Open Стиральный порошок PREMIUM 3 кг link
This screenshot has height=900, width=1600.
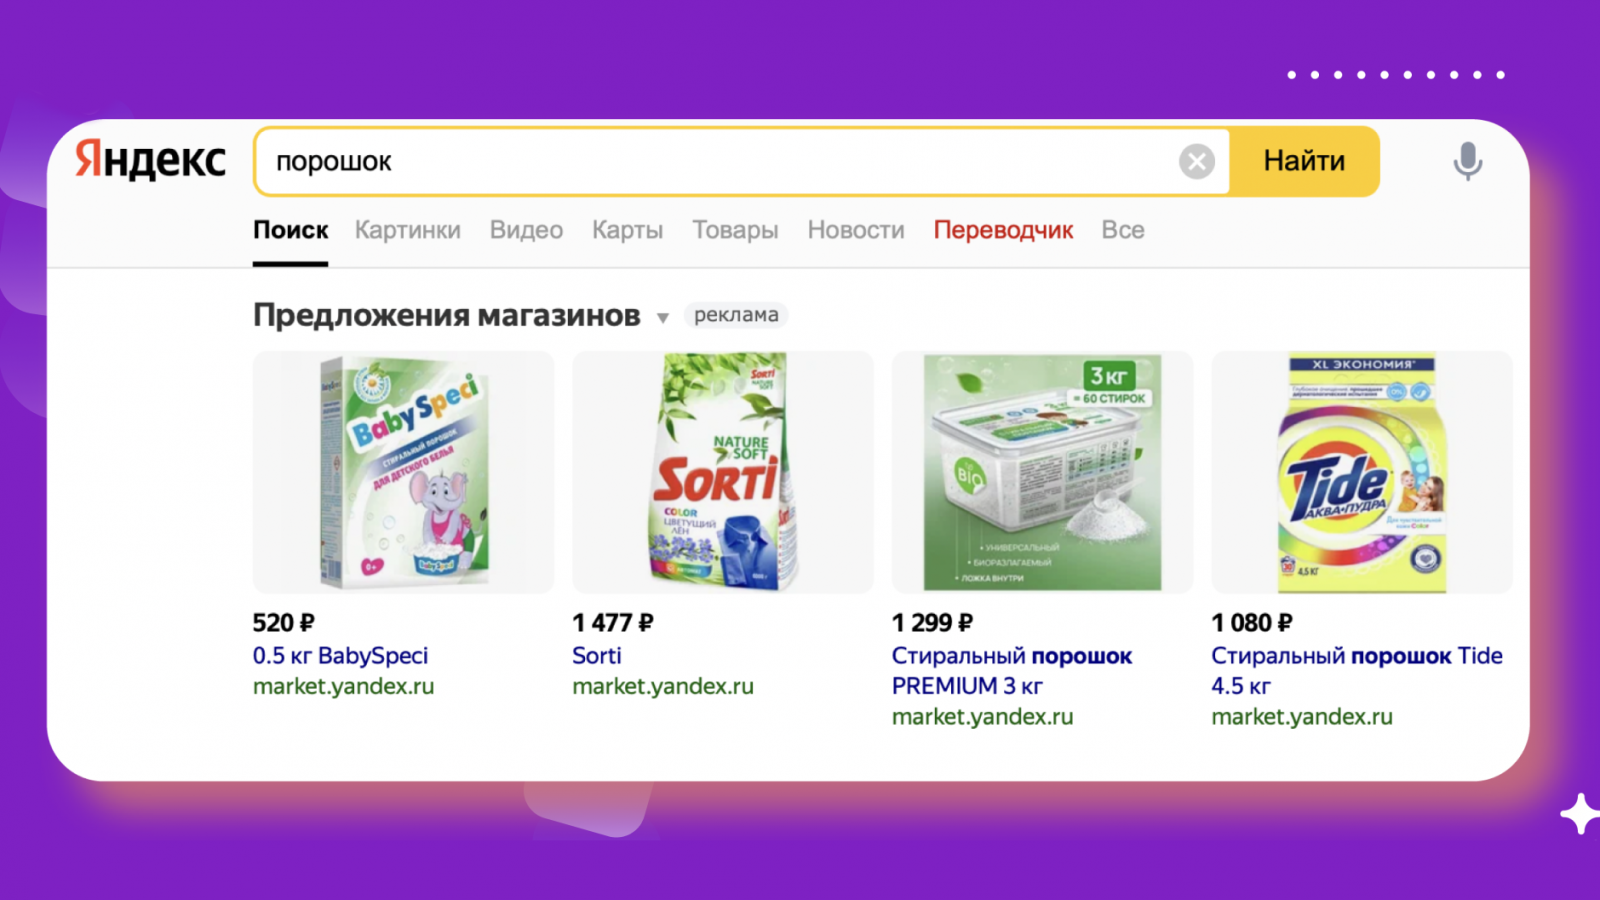[x=1012, y=671]
